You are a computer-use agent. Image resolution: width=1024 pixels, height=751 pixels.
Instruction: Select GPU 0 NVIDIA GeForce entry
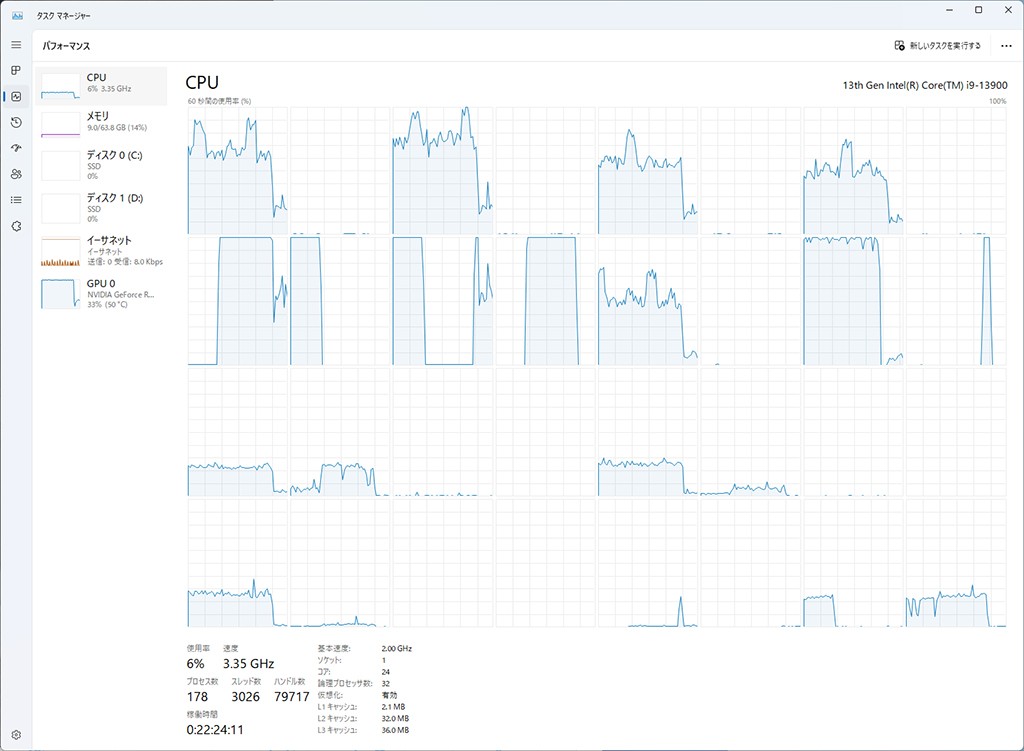[101, 293]
